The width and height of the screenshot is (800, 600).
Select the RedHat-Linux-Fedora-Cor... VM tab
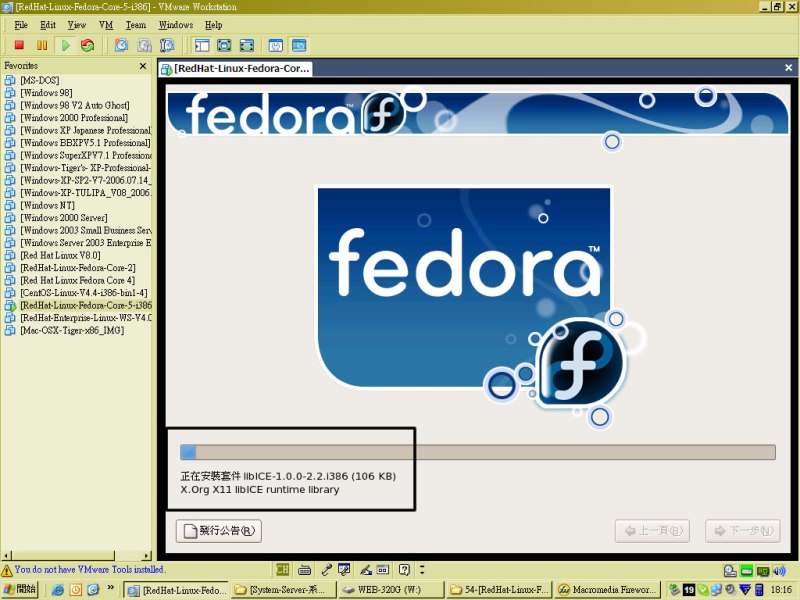pos(235,68)
